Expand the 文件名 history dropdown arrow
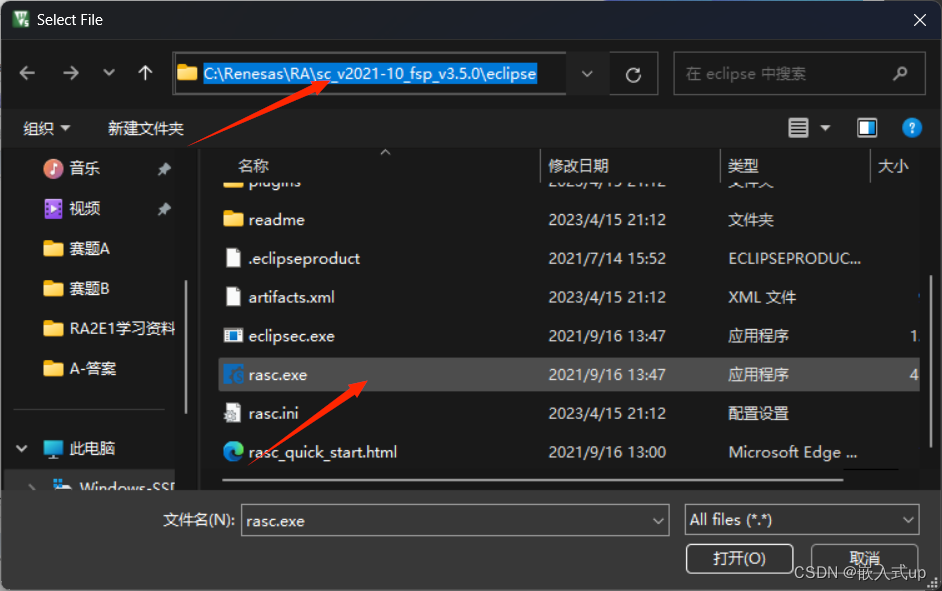The width and height of the screenshot is (942, 591). click(658, 521)
